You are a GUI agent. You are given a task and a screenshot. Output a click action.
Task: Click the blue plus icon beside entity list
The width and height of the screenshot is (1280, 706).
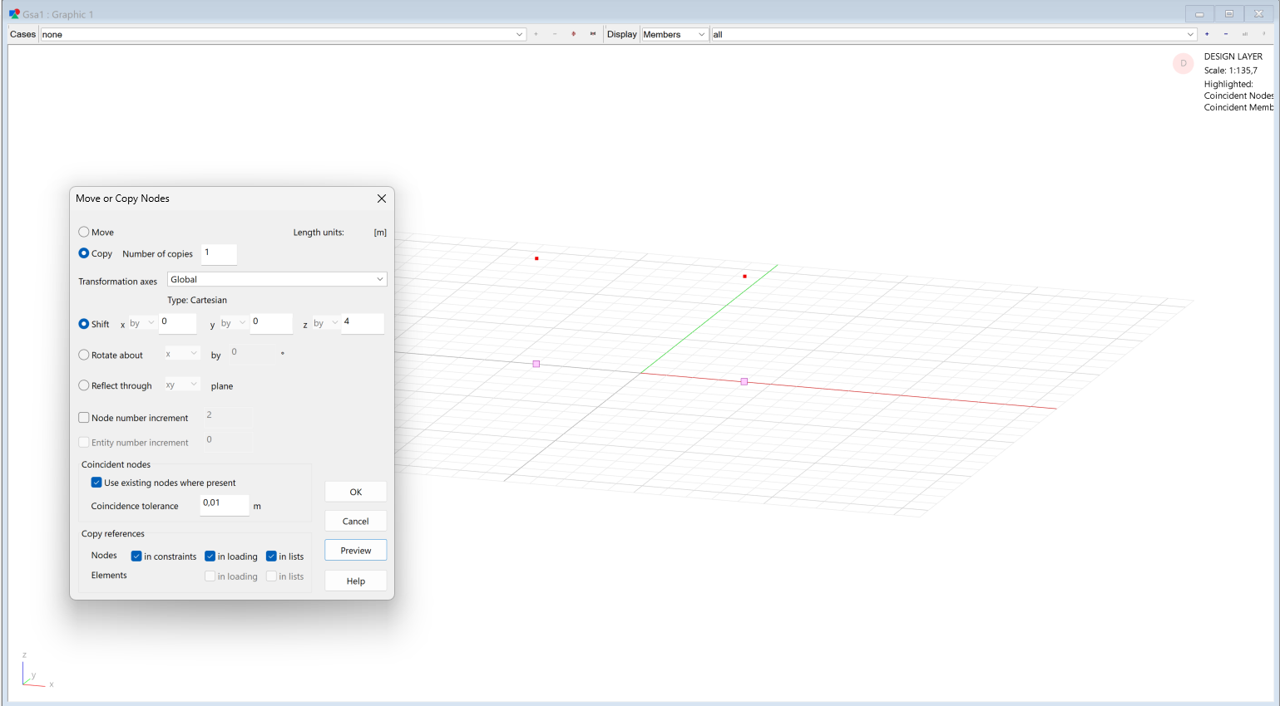point(1207,34)
